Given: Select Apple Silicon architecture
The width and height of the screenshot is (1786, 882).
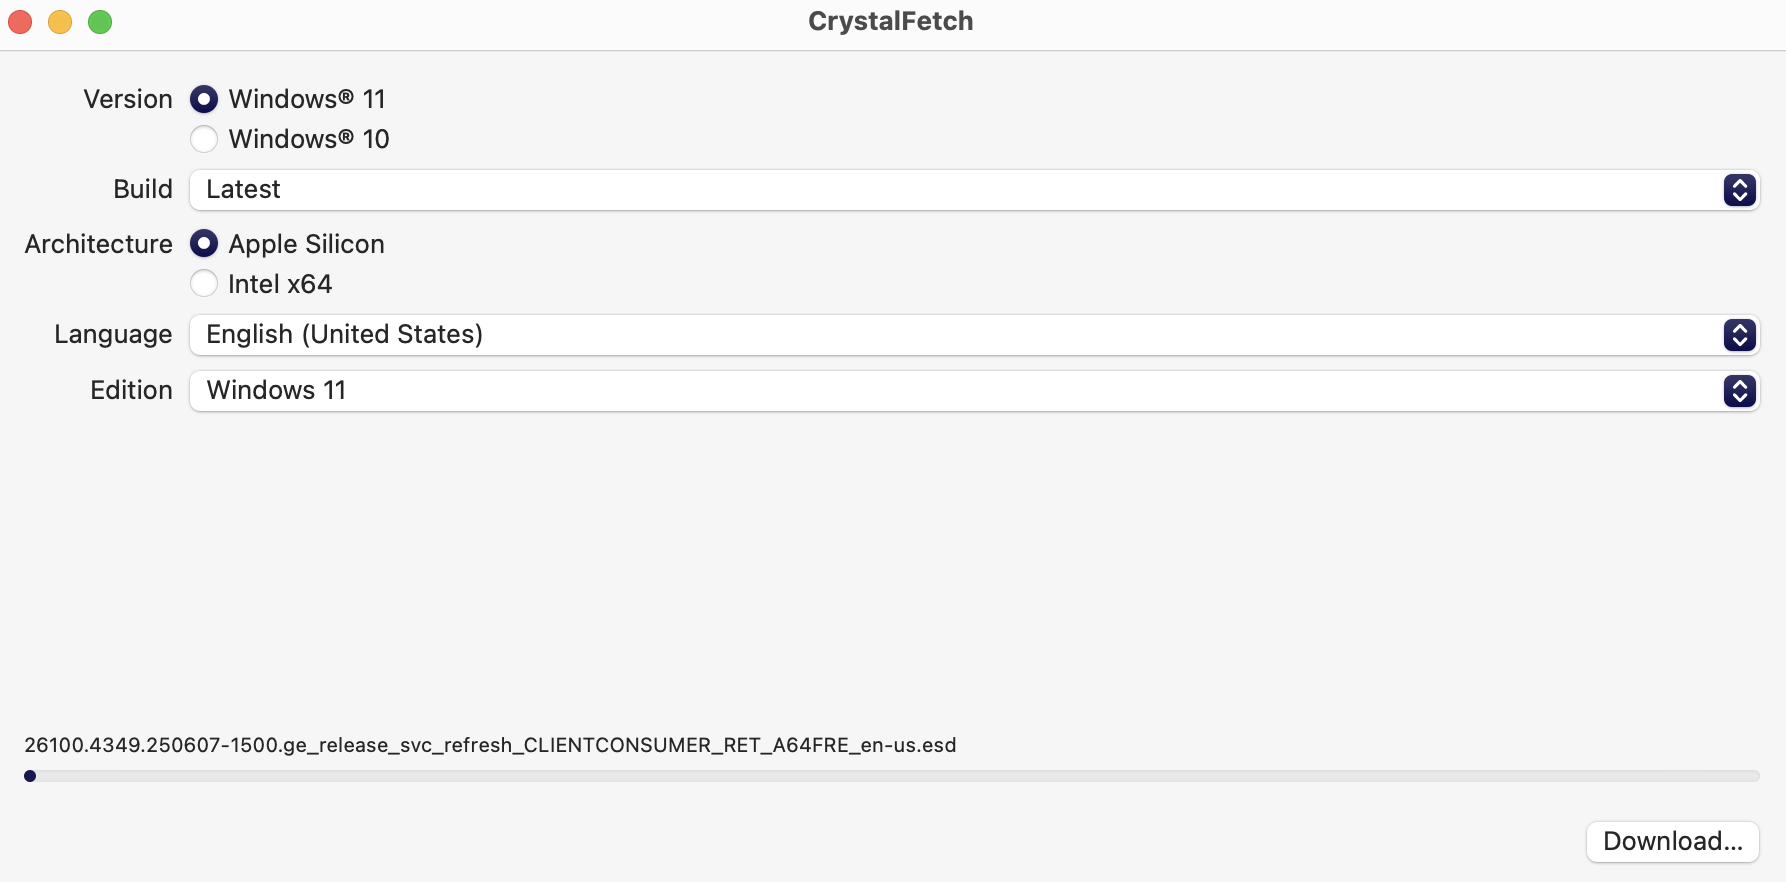Looking at the screenshot, I should tap(204, 244).
